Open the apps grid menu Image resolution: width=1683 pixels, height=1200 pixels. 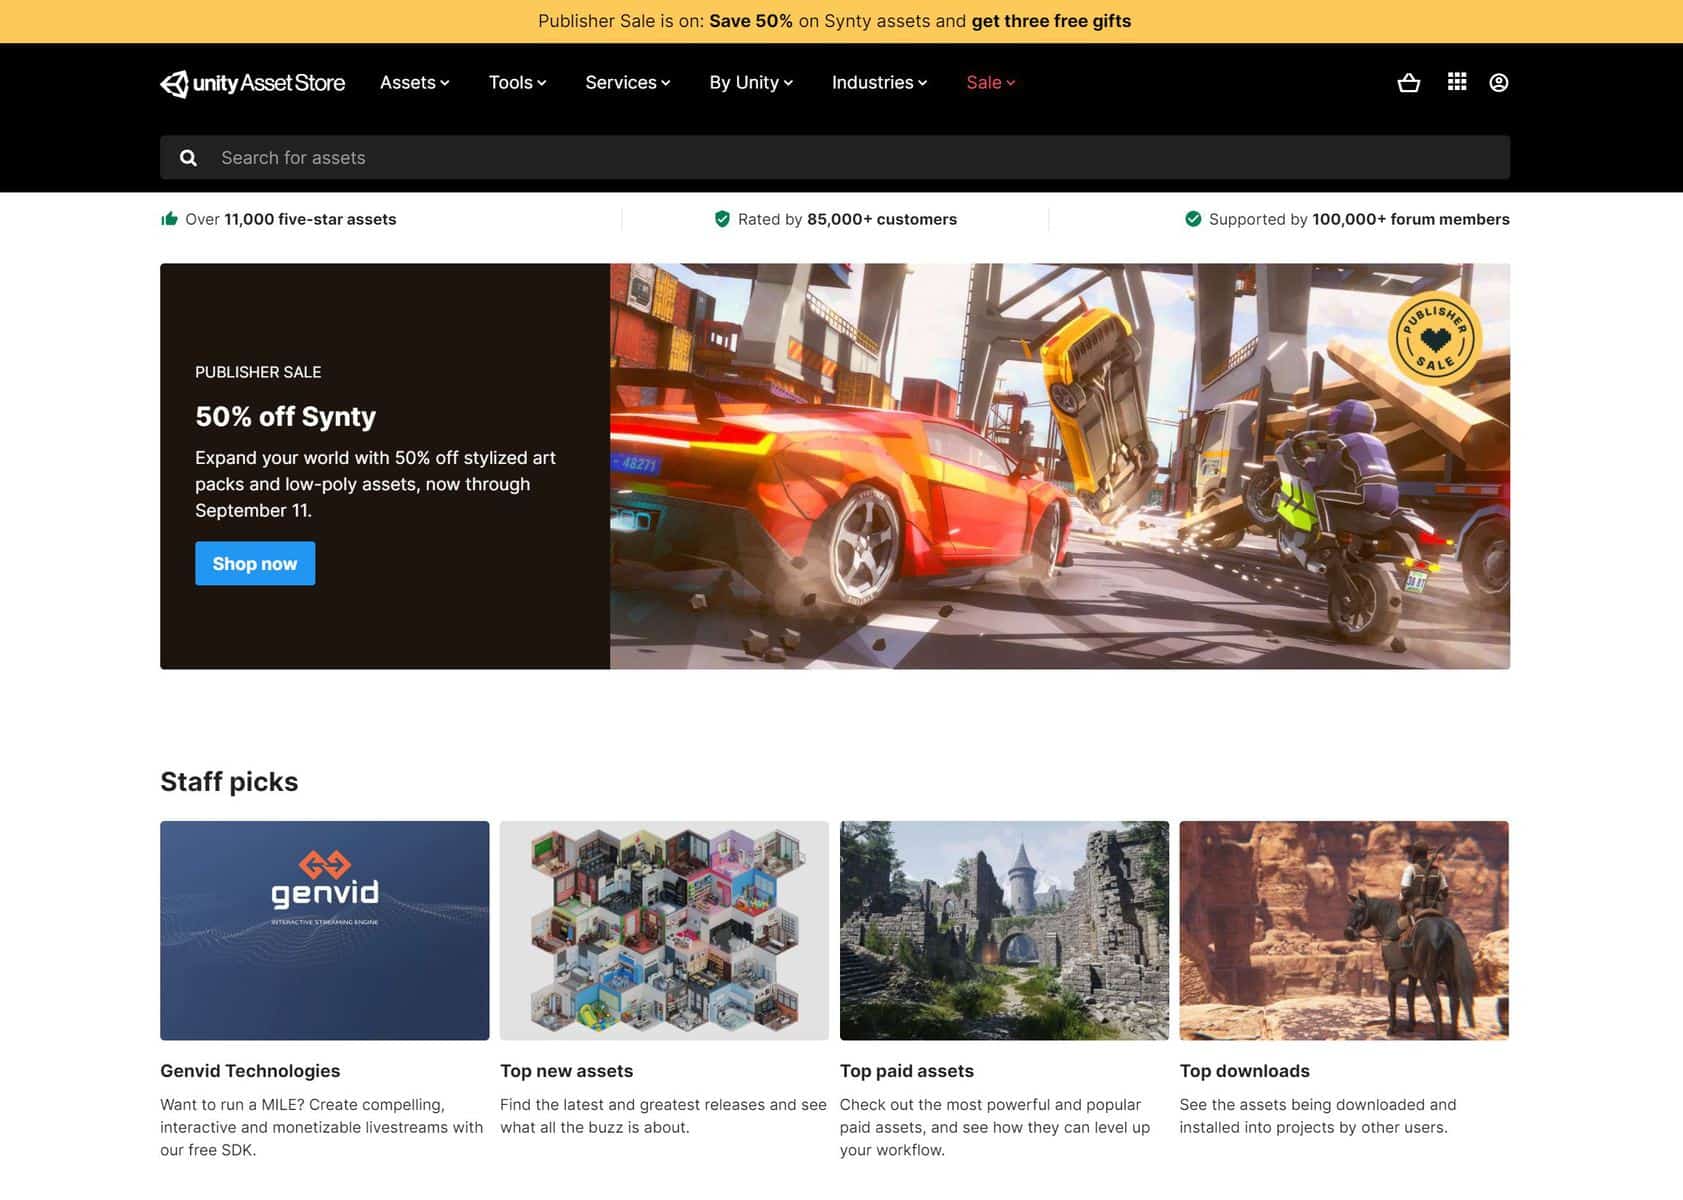[1457, 82]
